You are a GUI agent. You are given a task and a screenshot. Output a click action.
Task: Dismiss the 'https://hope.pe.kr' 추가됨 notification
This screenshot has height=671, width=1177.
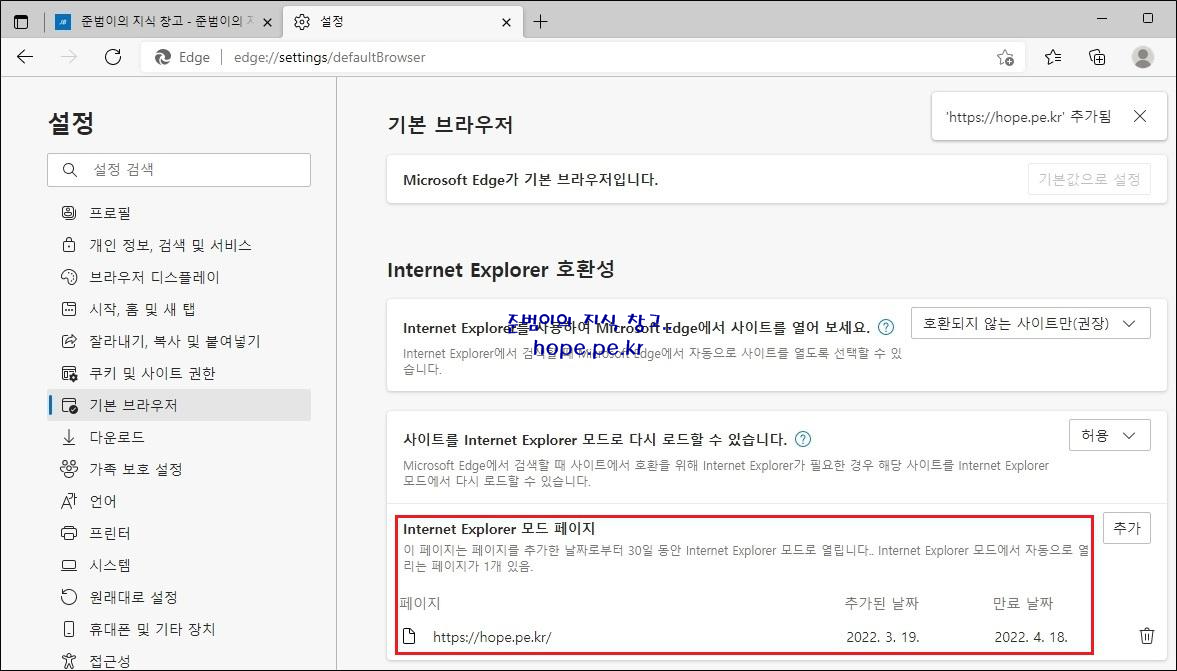(1139, 116)
